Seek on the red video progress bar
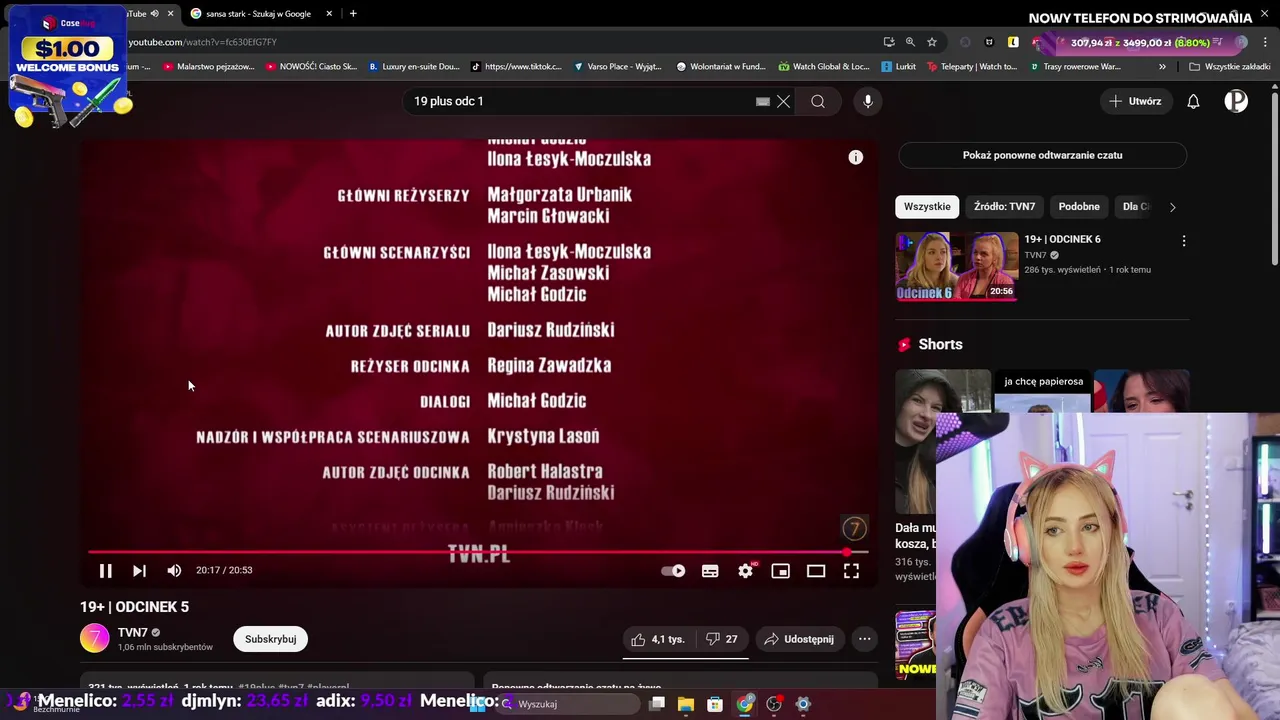 478,551
